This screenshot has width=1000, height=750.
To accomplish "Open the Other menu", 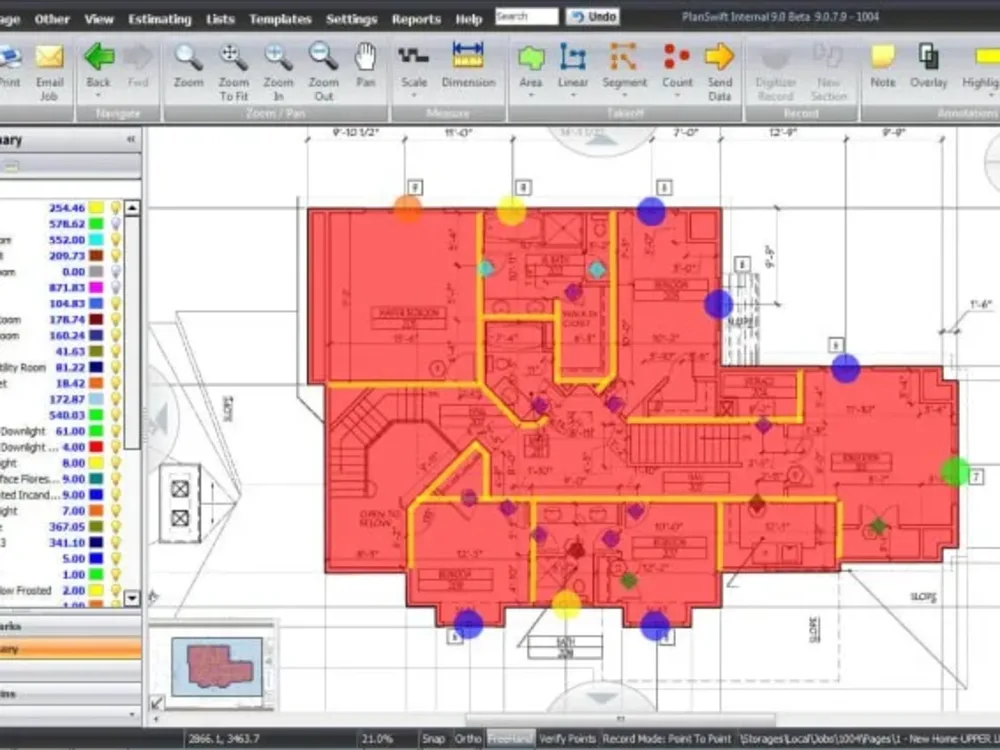I will coord(52,19).
